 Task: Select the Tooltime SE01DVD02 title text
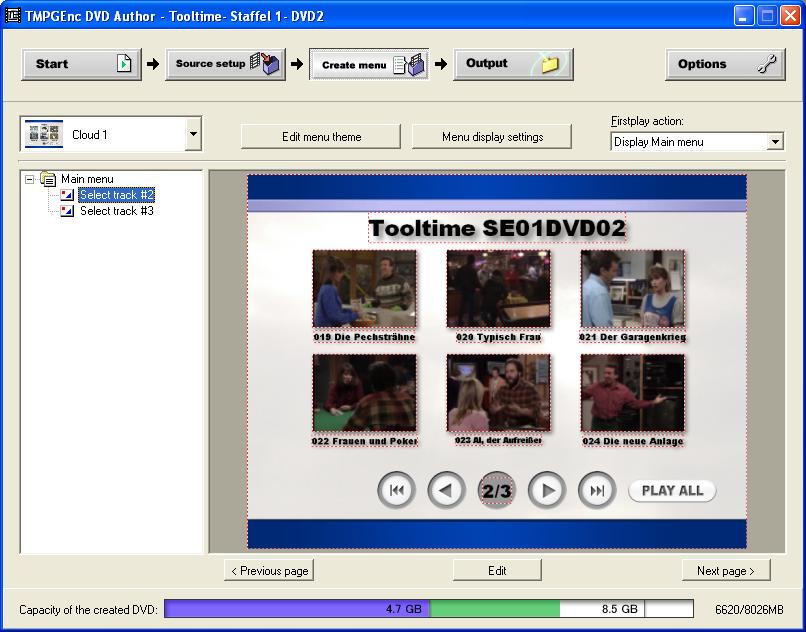497,228
